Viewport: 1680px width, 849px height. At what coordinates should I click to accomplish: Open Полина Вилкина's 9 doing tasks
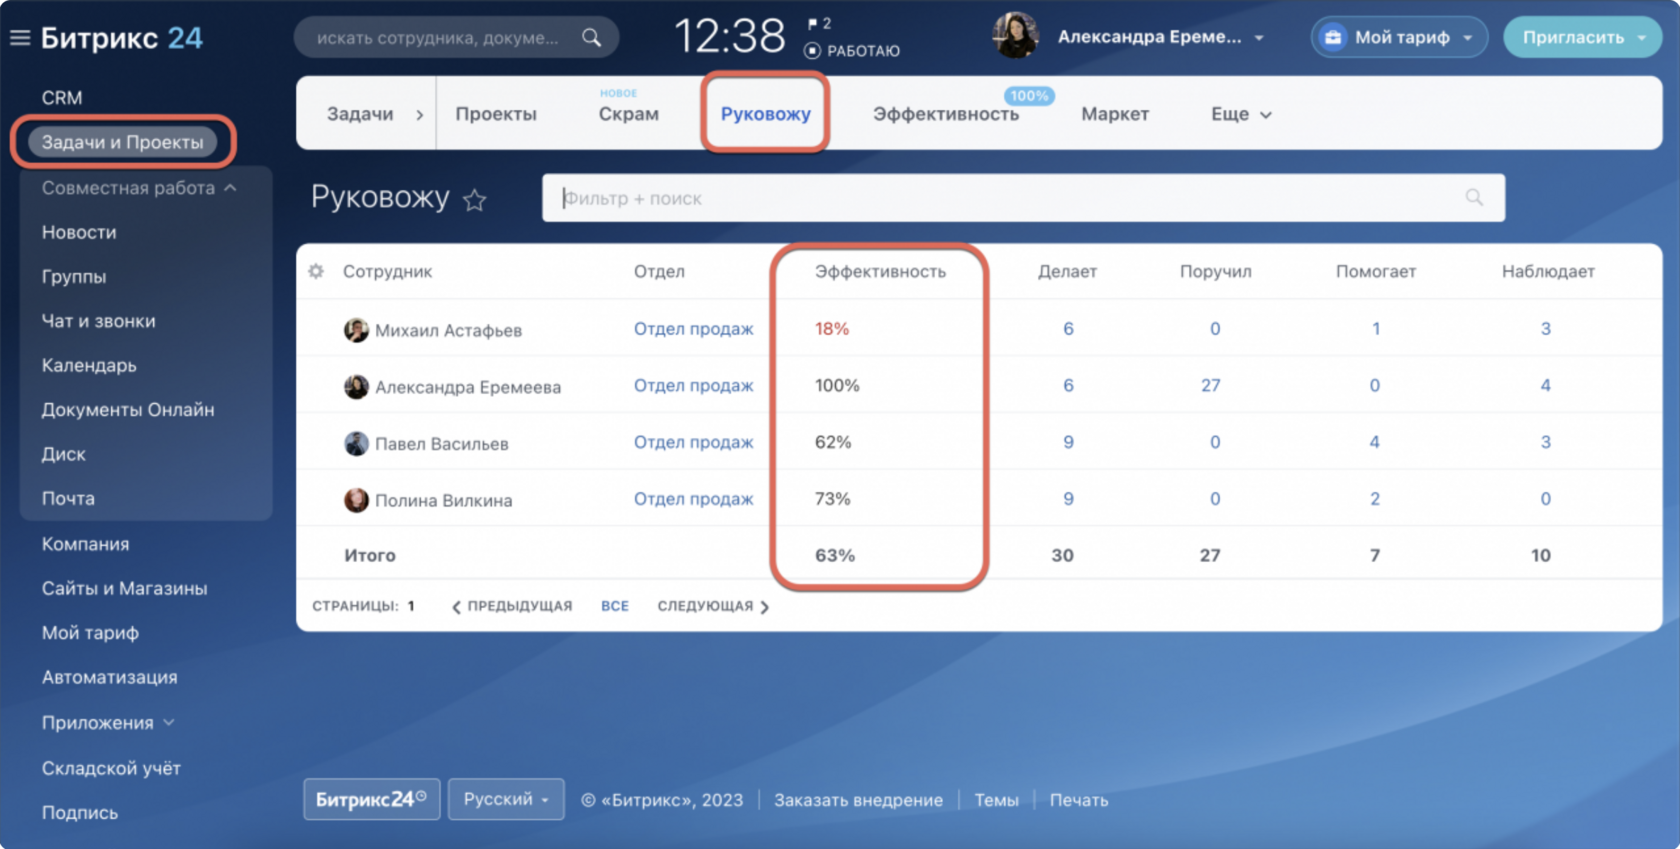click(1068, 499)
